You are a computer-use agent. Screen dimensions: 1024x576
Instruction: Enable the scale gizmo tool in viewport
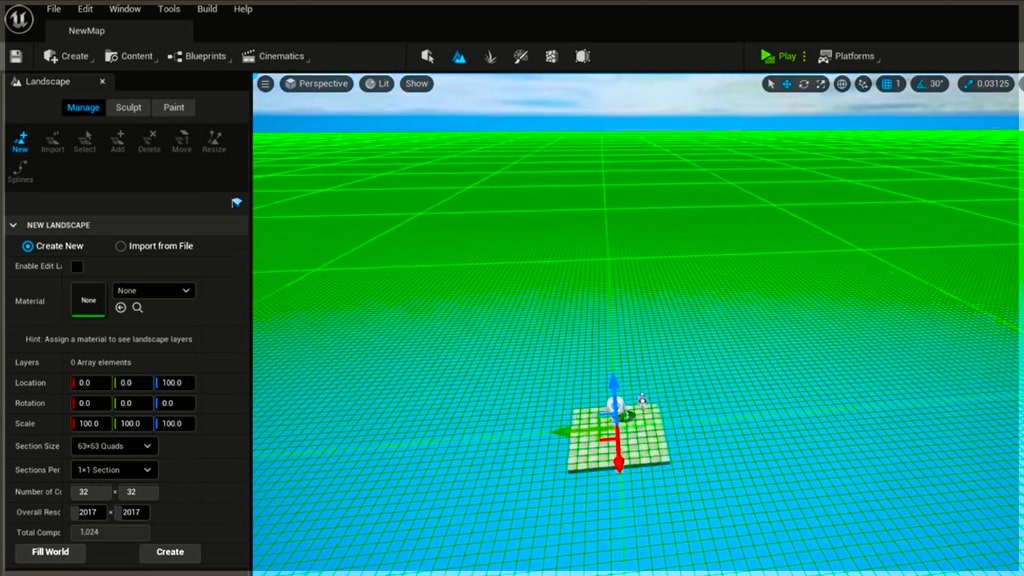(x=821, y=84)
